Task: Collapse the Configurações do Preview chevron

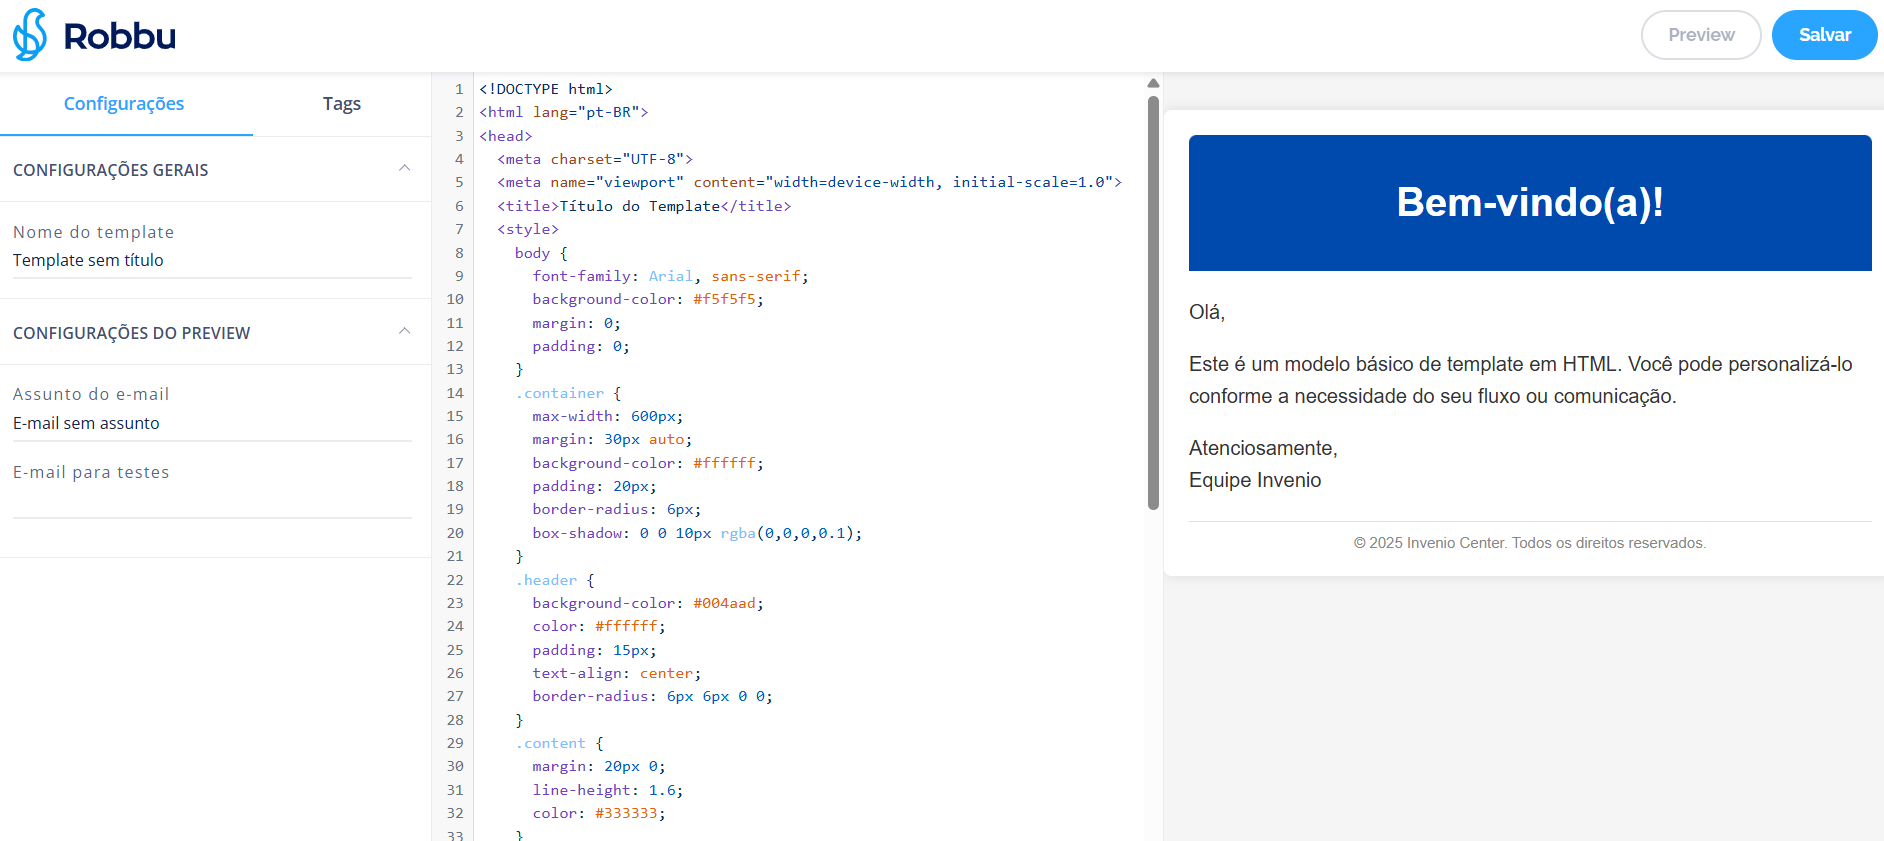Action: click(x=404, y=331)
